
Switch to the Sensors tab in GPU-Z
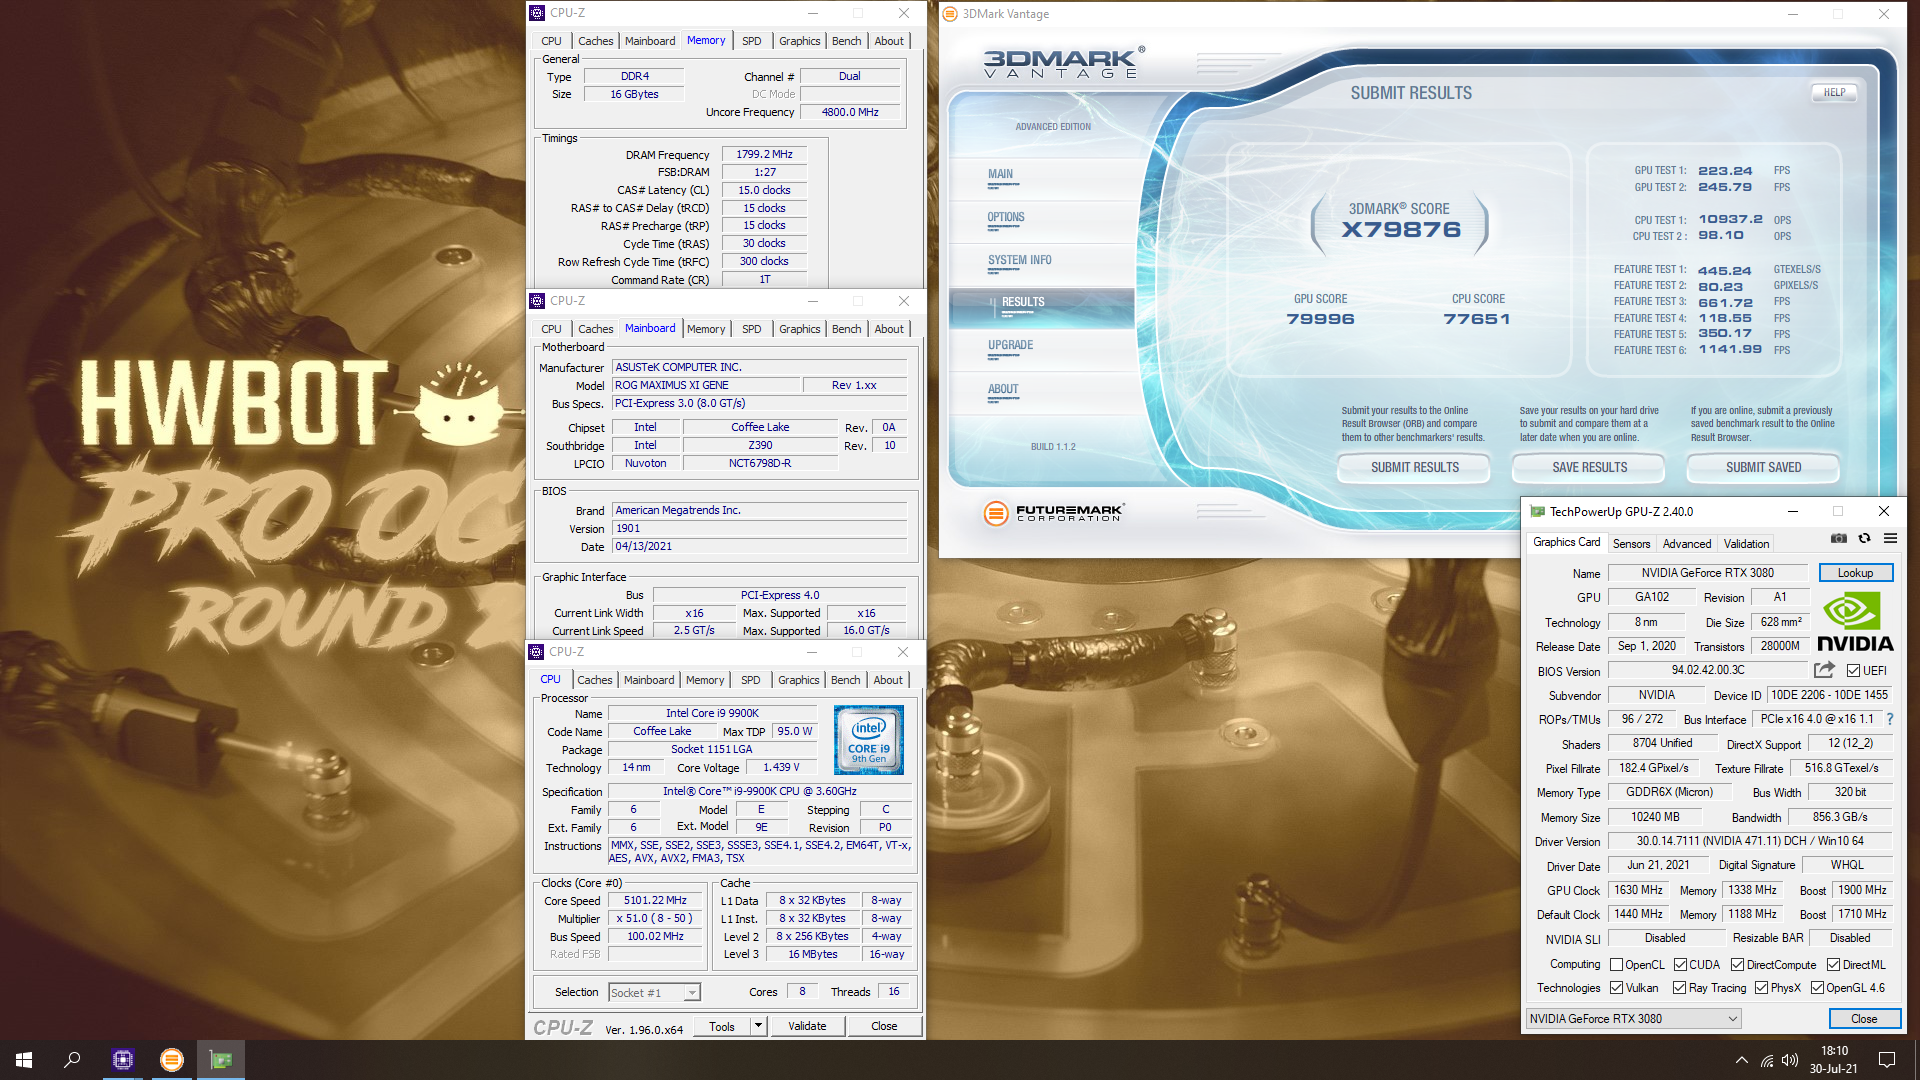(1631, 544)
